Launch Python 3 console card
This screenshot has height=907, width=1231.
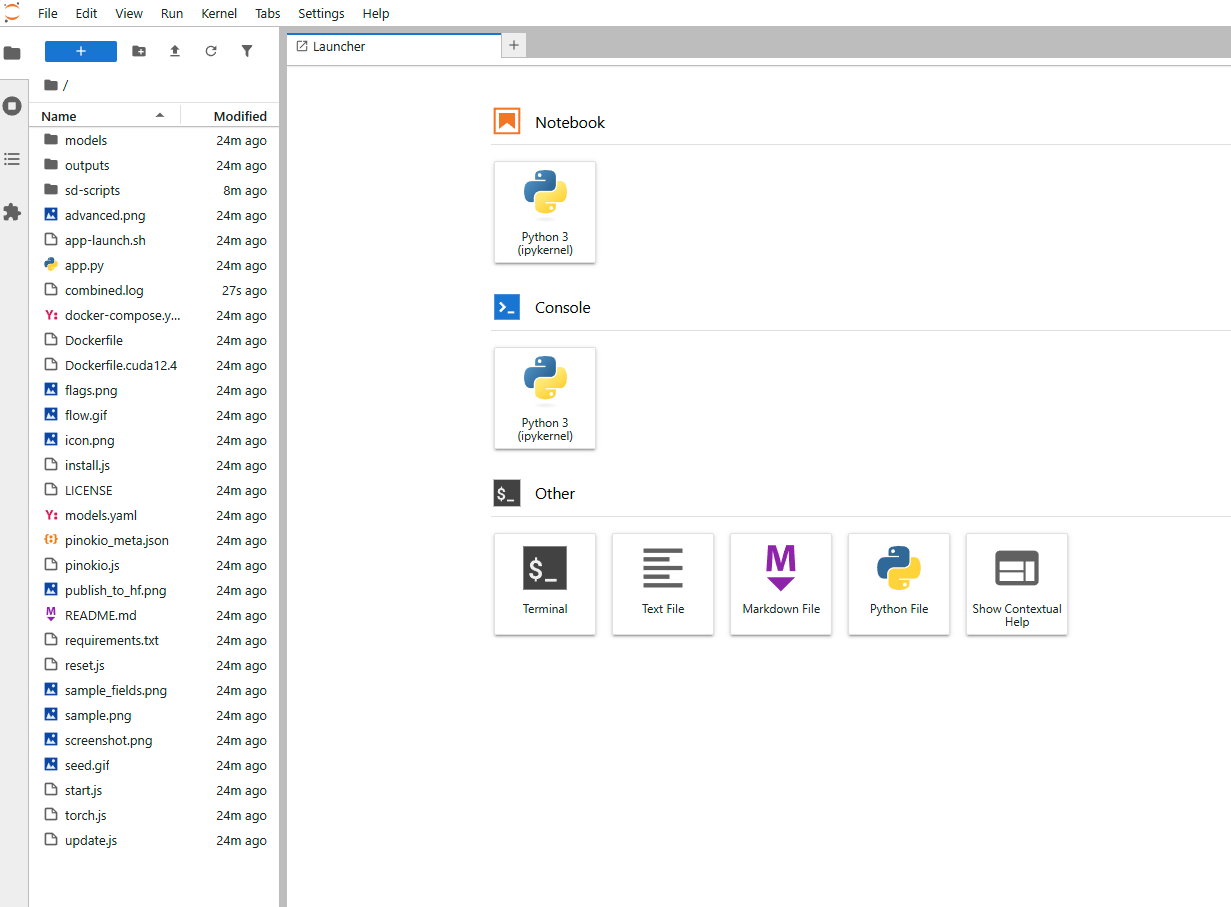[545, 398]
